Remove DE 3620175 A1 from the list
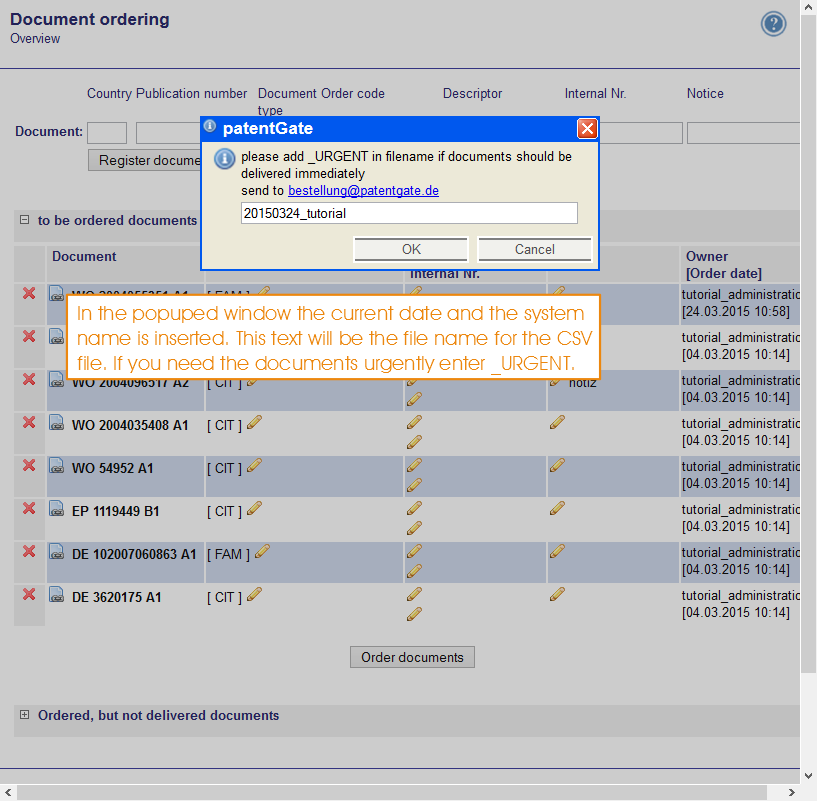 pos(29,594)
